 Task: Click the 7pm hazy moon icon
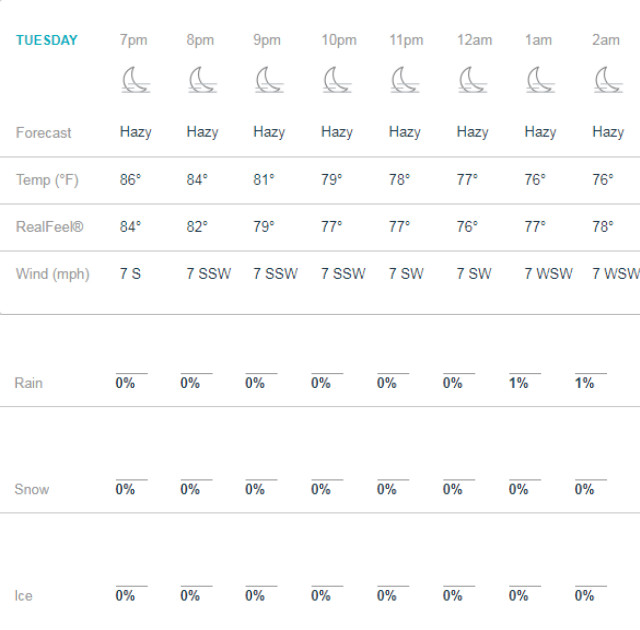coord(135,80)
